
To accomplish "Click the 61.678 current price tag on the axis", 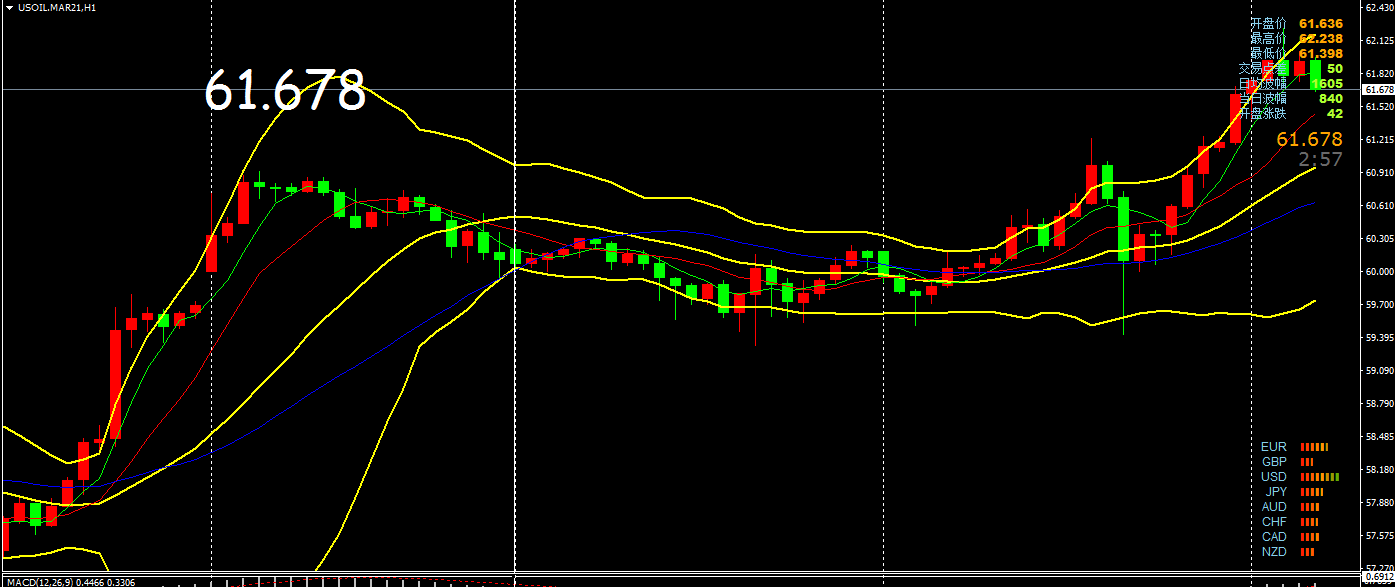I will pos(1378,90).
